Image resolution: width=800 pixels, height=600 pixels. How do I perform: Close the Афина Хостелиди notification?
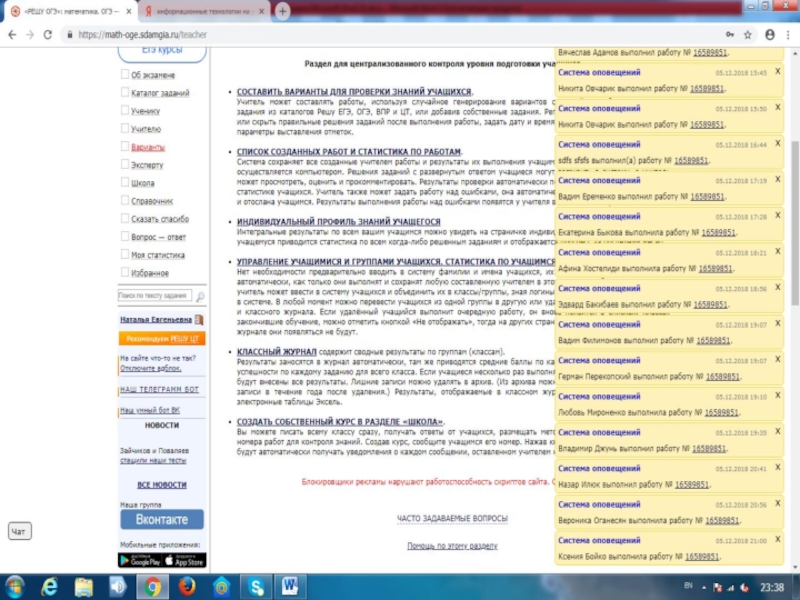click(778, 251)
